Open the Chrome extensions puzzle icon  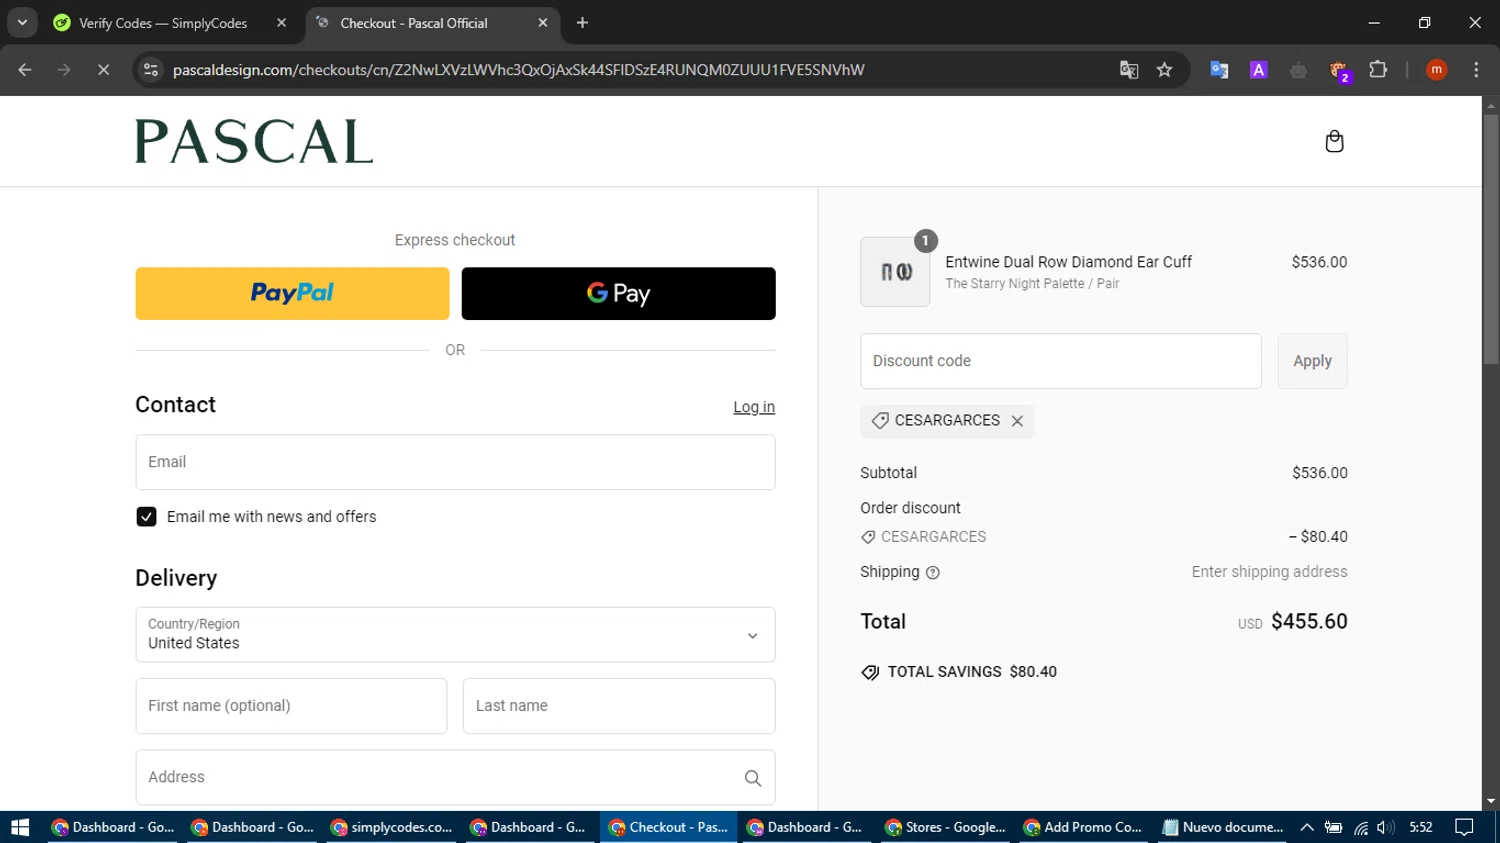pos(1378,70)
